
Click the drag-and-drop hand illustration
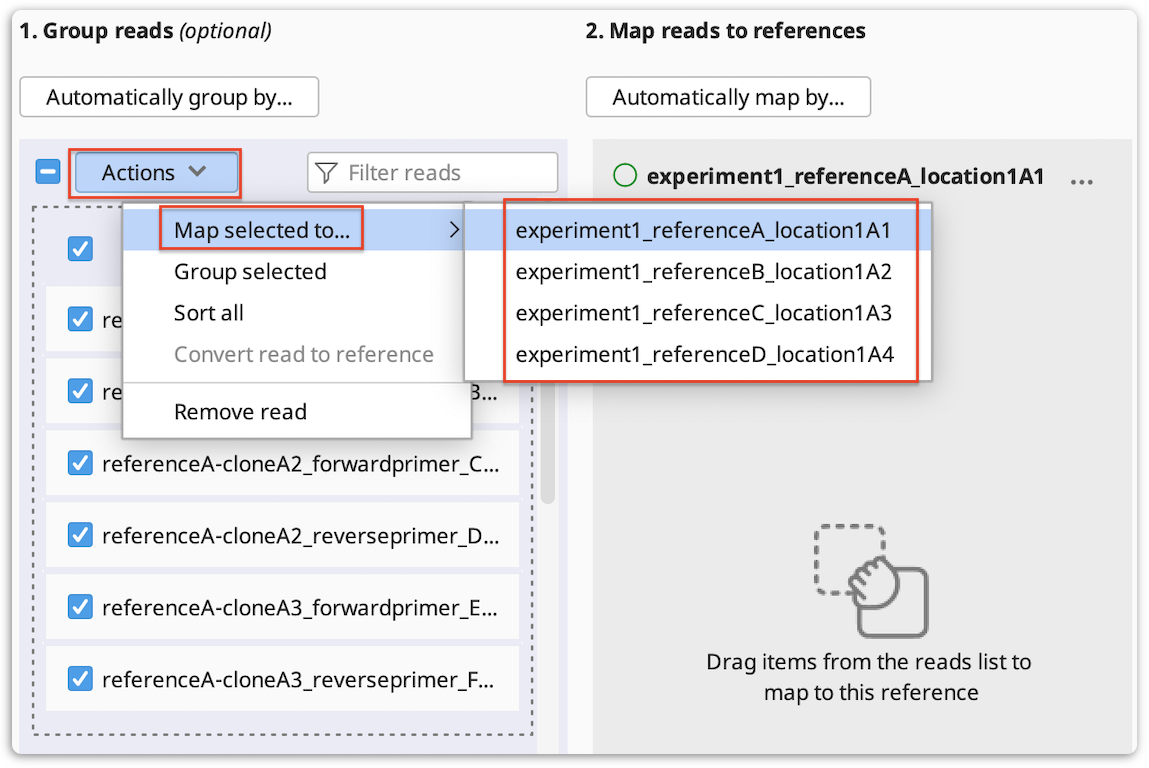(871, 580)
